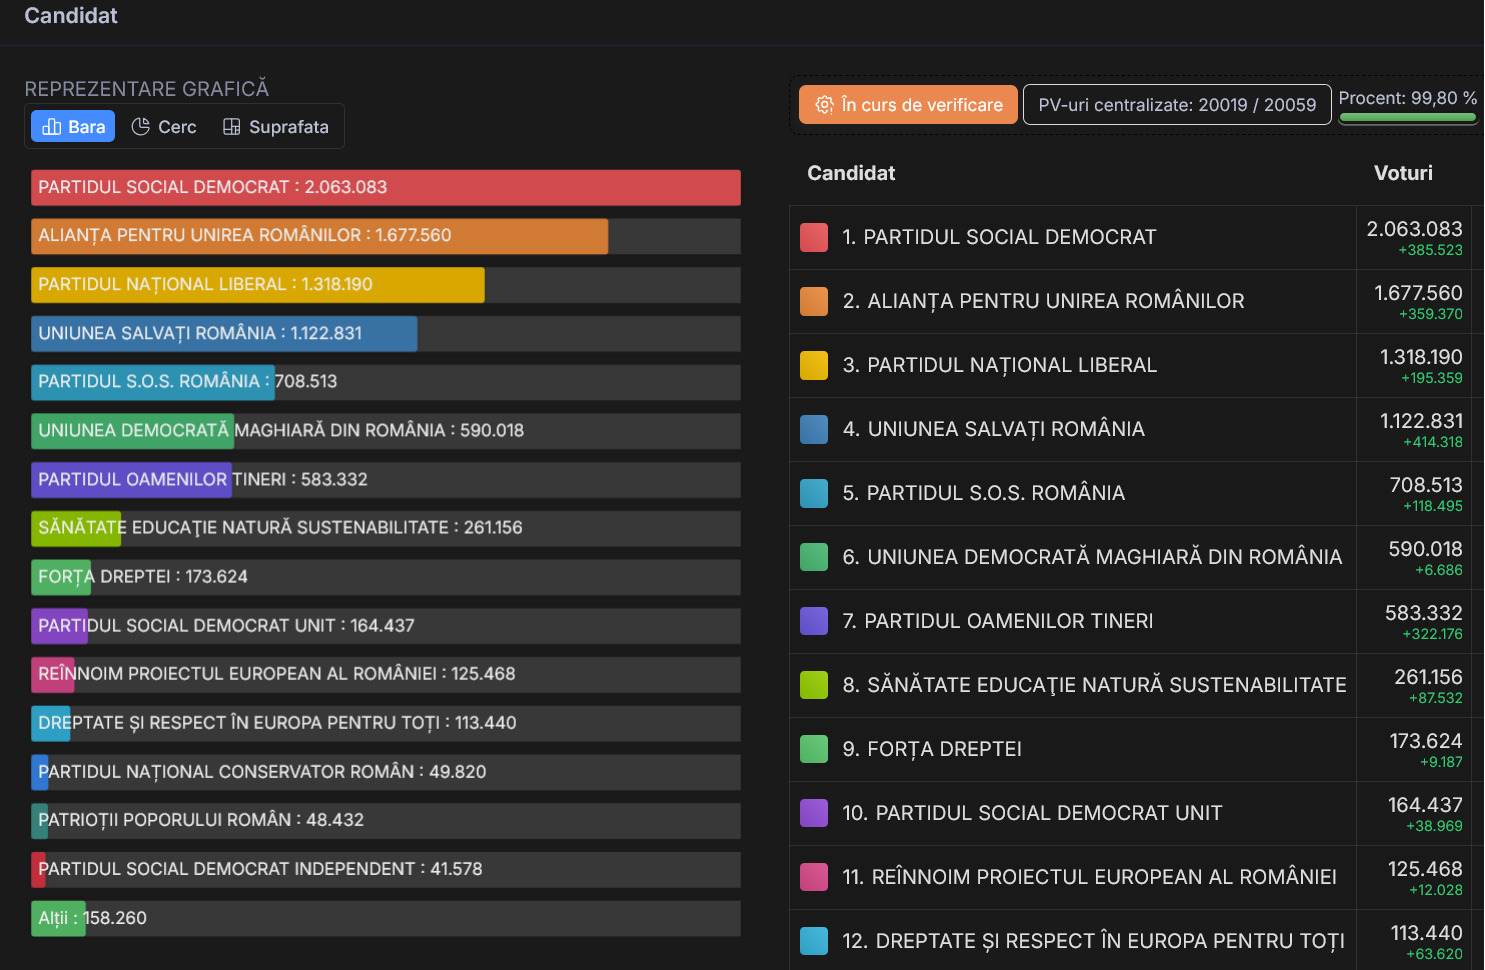Click the pink Reînnoim Proiectul European swatch
1485x970 pixels.
tap(814, 877)
